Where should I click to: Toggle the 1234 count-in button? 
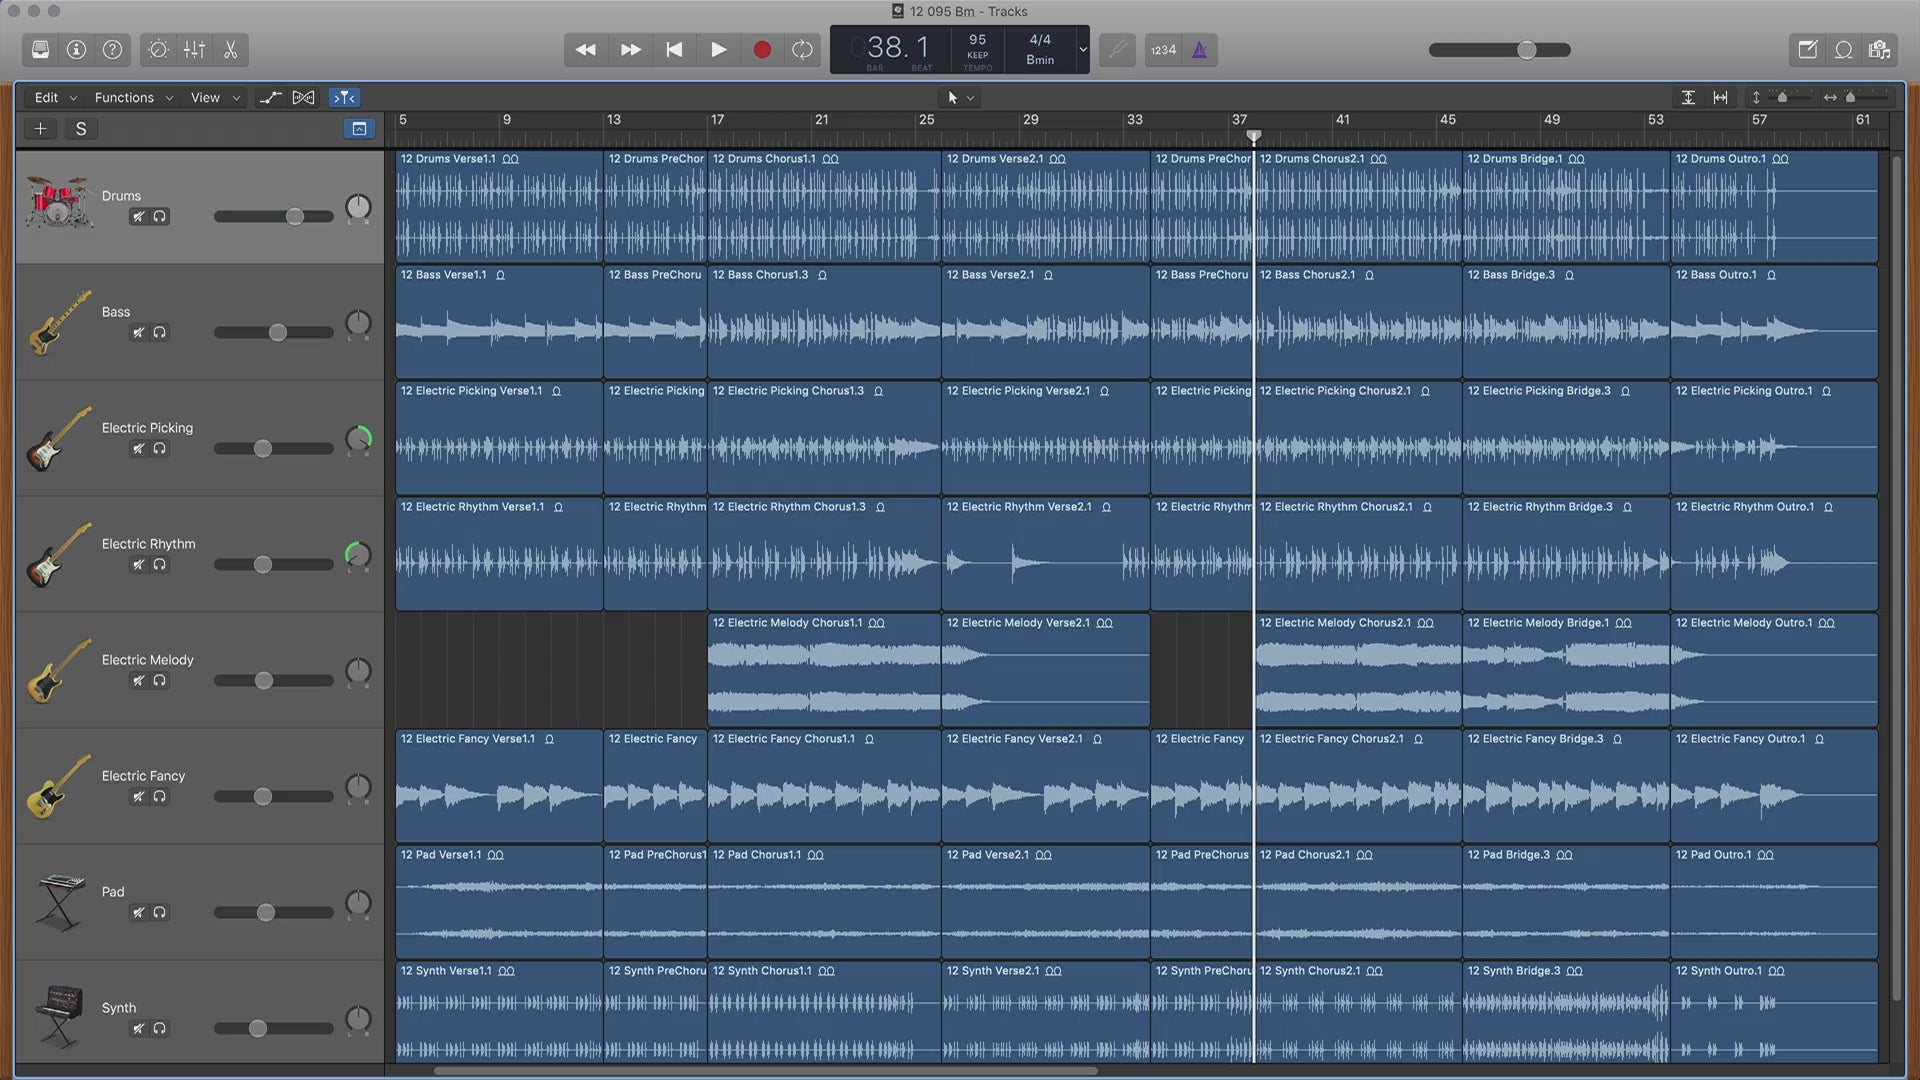(x=1163, y=50)
